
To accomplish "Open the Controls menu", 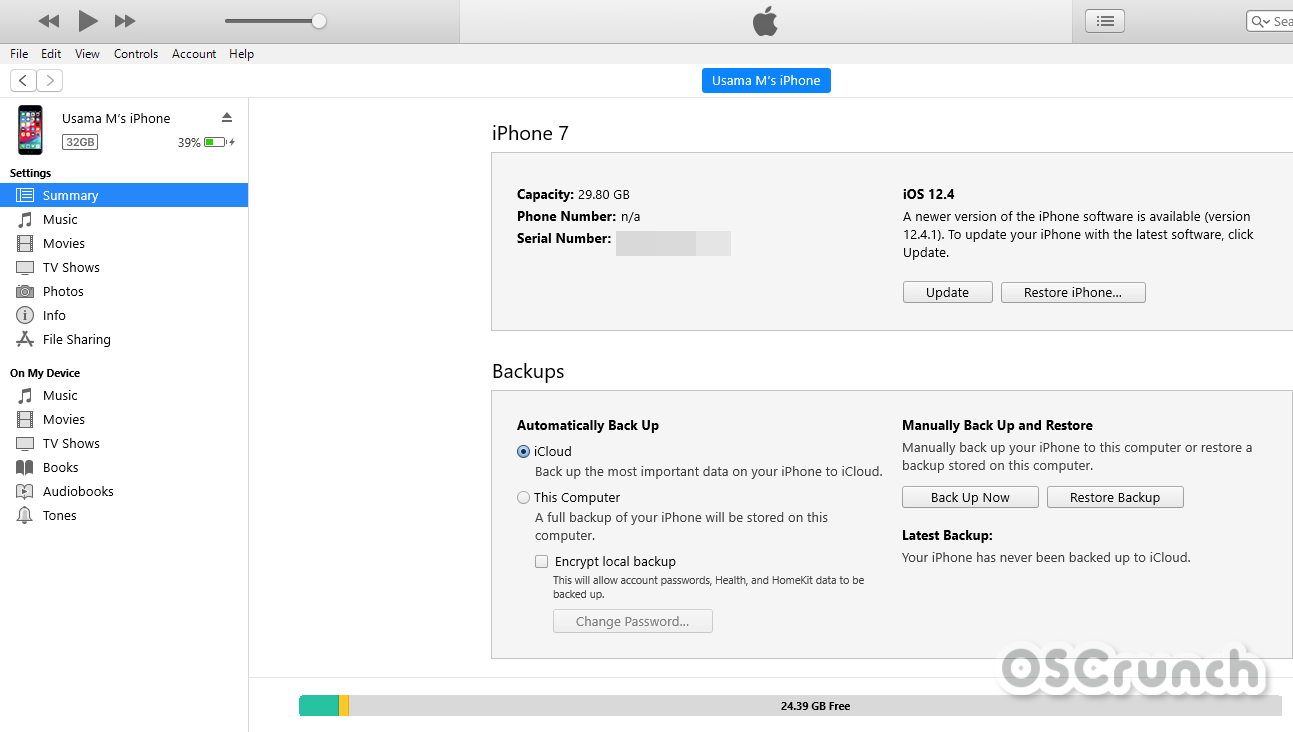I will tap(136, 54).
